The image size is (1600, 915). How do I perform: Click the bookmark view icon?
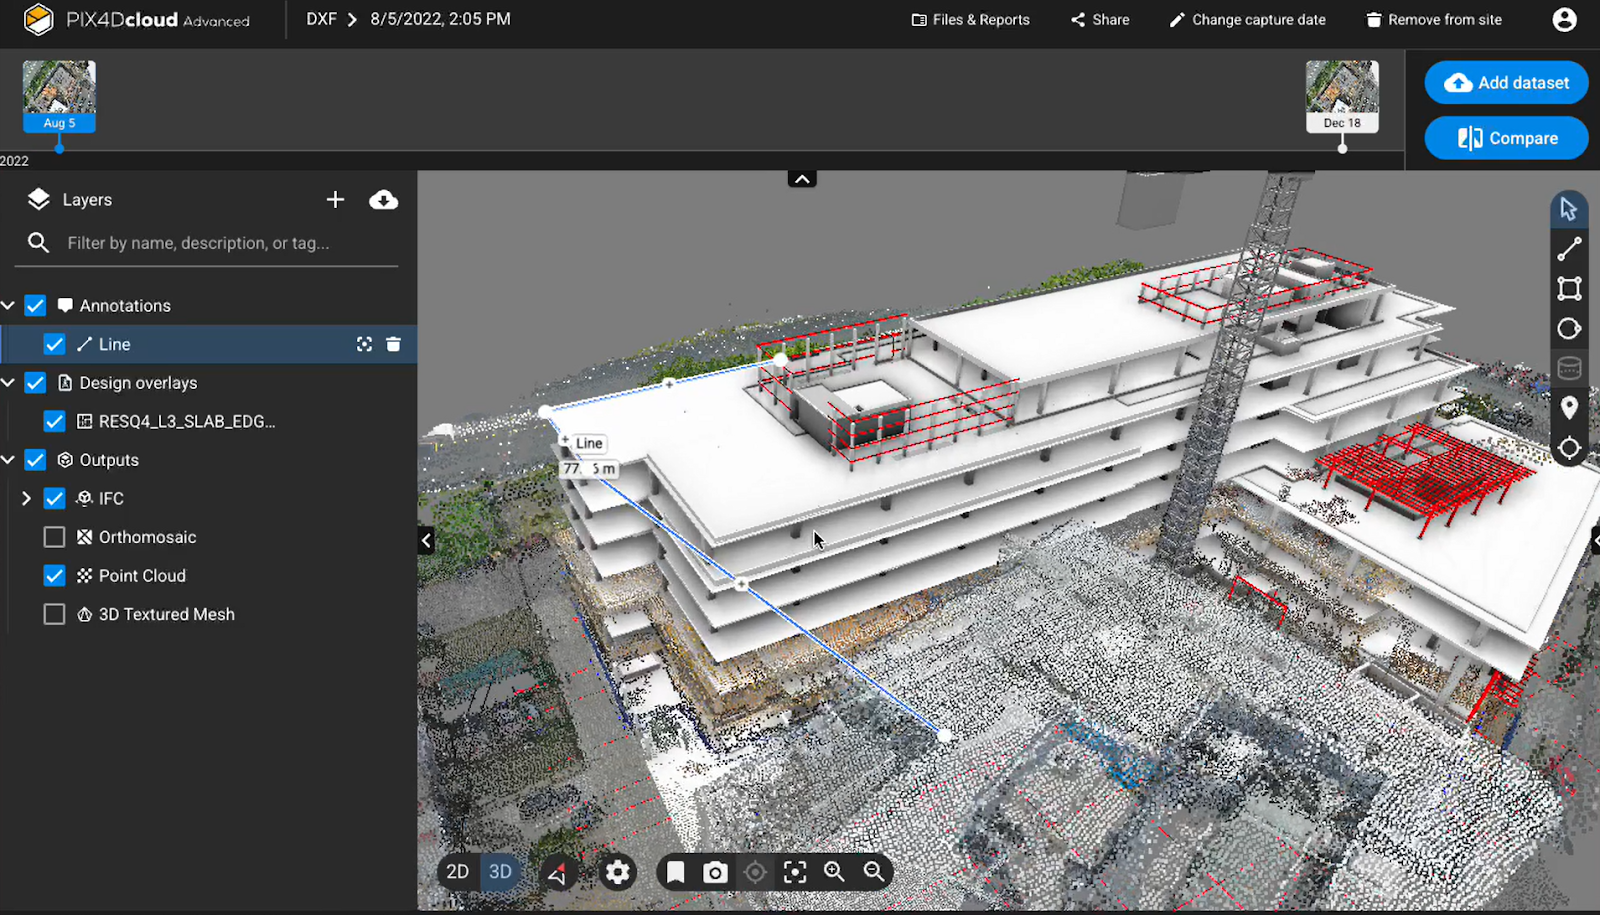(x=676, y=872)
